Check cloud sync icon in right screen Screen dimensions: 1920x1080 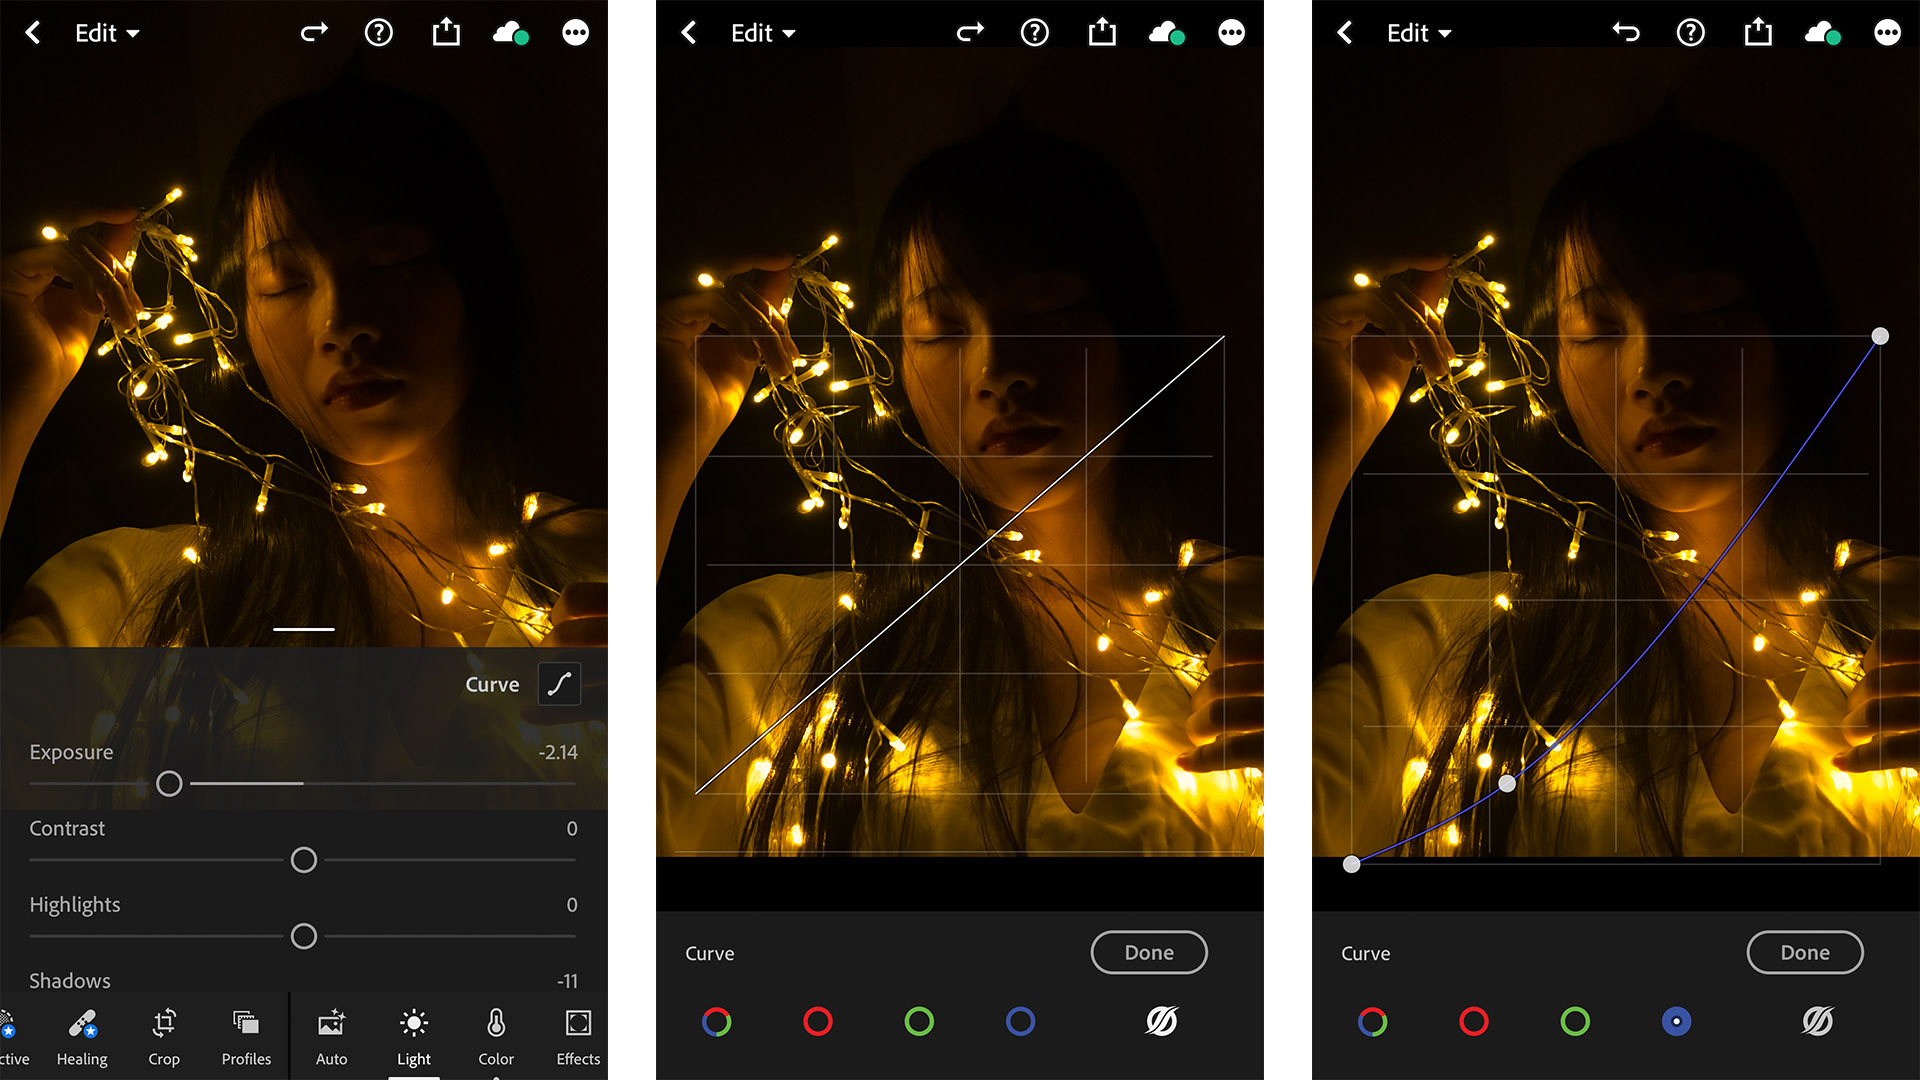click(x=1823, y=33)
